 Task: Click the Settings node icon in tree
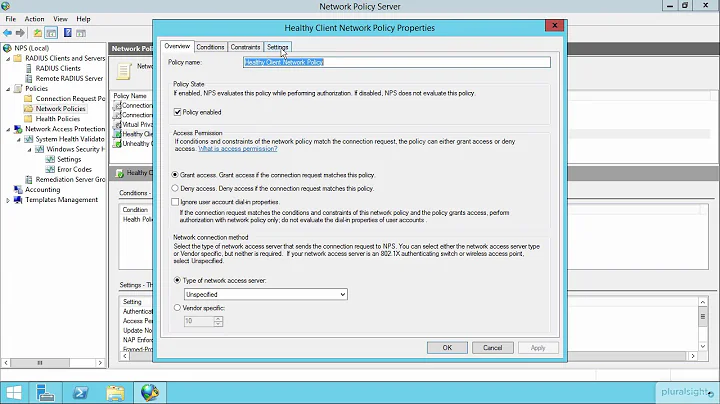point(50,159)
